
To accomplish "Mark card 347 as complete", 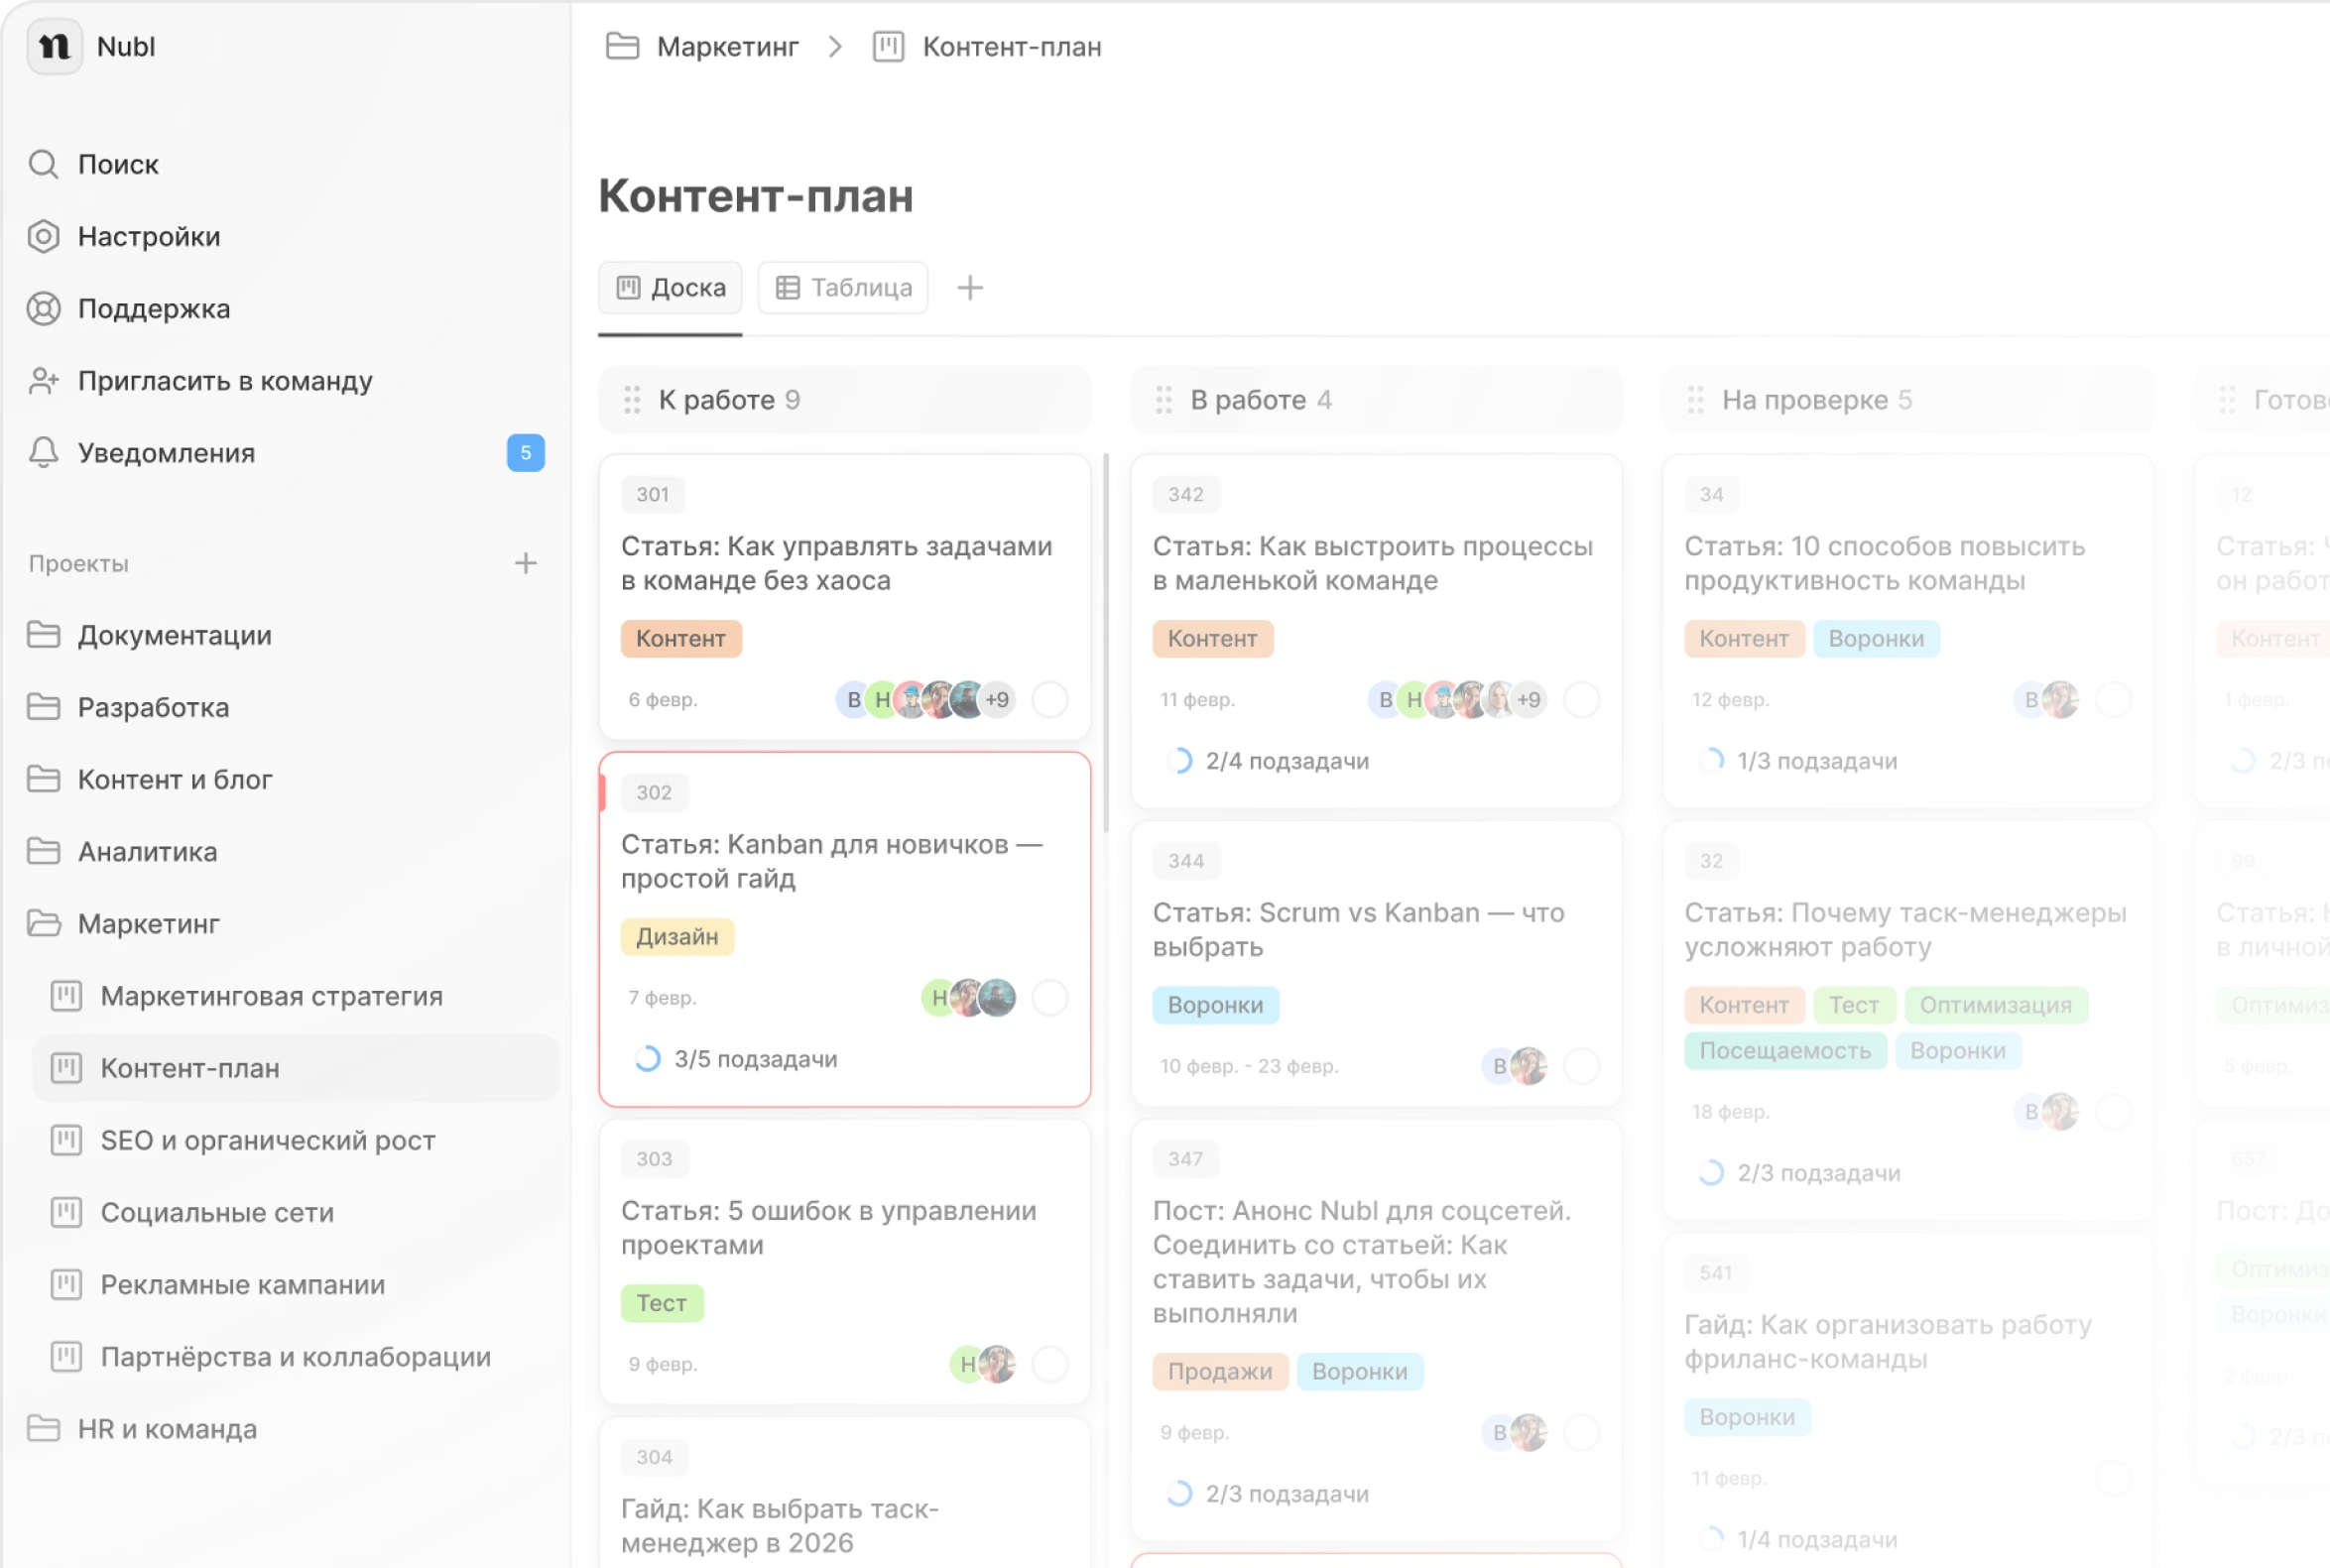I will pos(1582,1431).
